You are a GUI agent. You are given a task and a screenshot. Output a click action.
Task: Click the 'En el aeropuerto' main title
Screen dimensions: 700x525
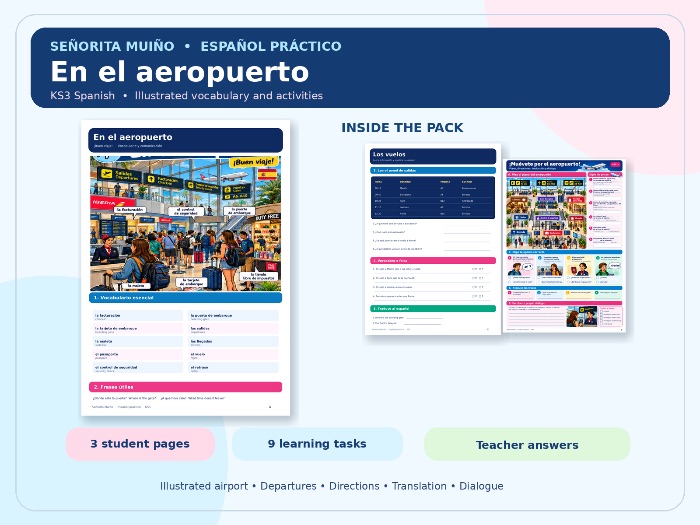click(x=179, y=71)
